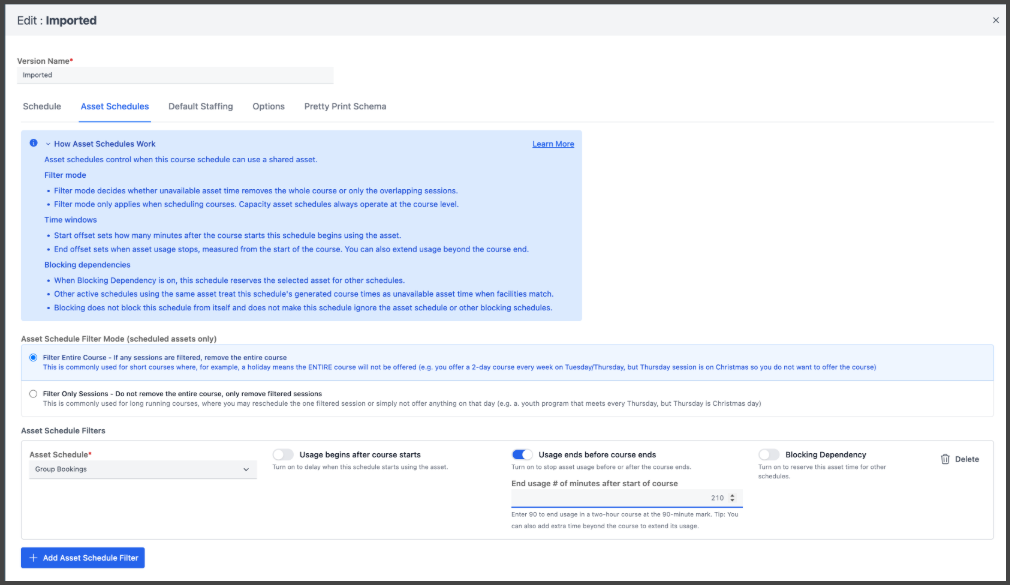Choose Filter Only Sessions radio option
The width and height of the screenshot is (1010, 585).
tap(33, 394)
